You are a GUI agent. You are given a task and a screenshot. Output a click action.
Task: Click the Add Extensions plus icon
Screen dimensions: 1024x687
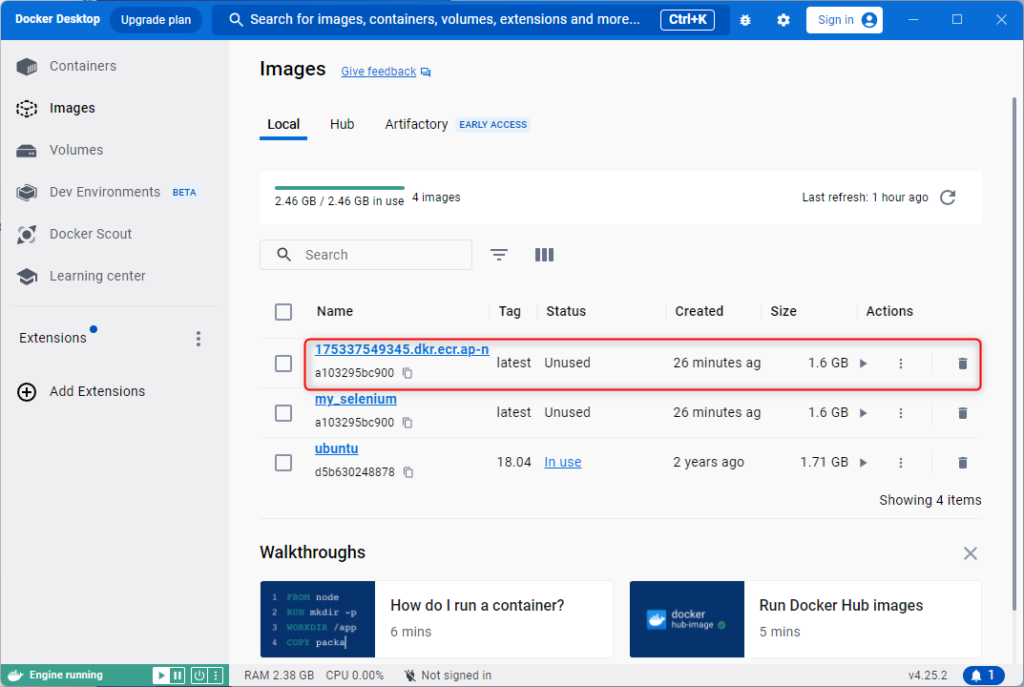pyautogui.click(x=27, y=392)
